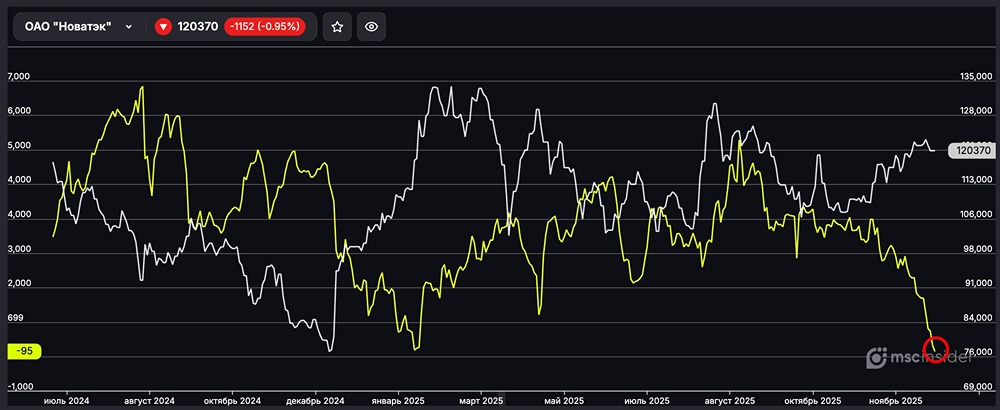1000x410 pixels.
Task: Click the red downward triangle price indicator
Action: [164, 27]
